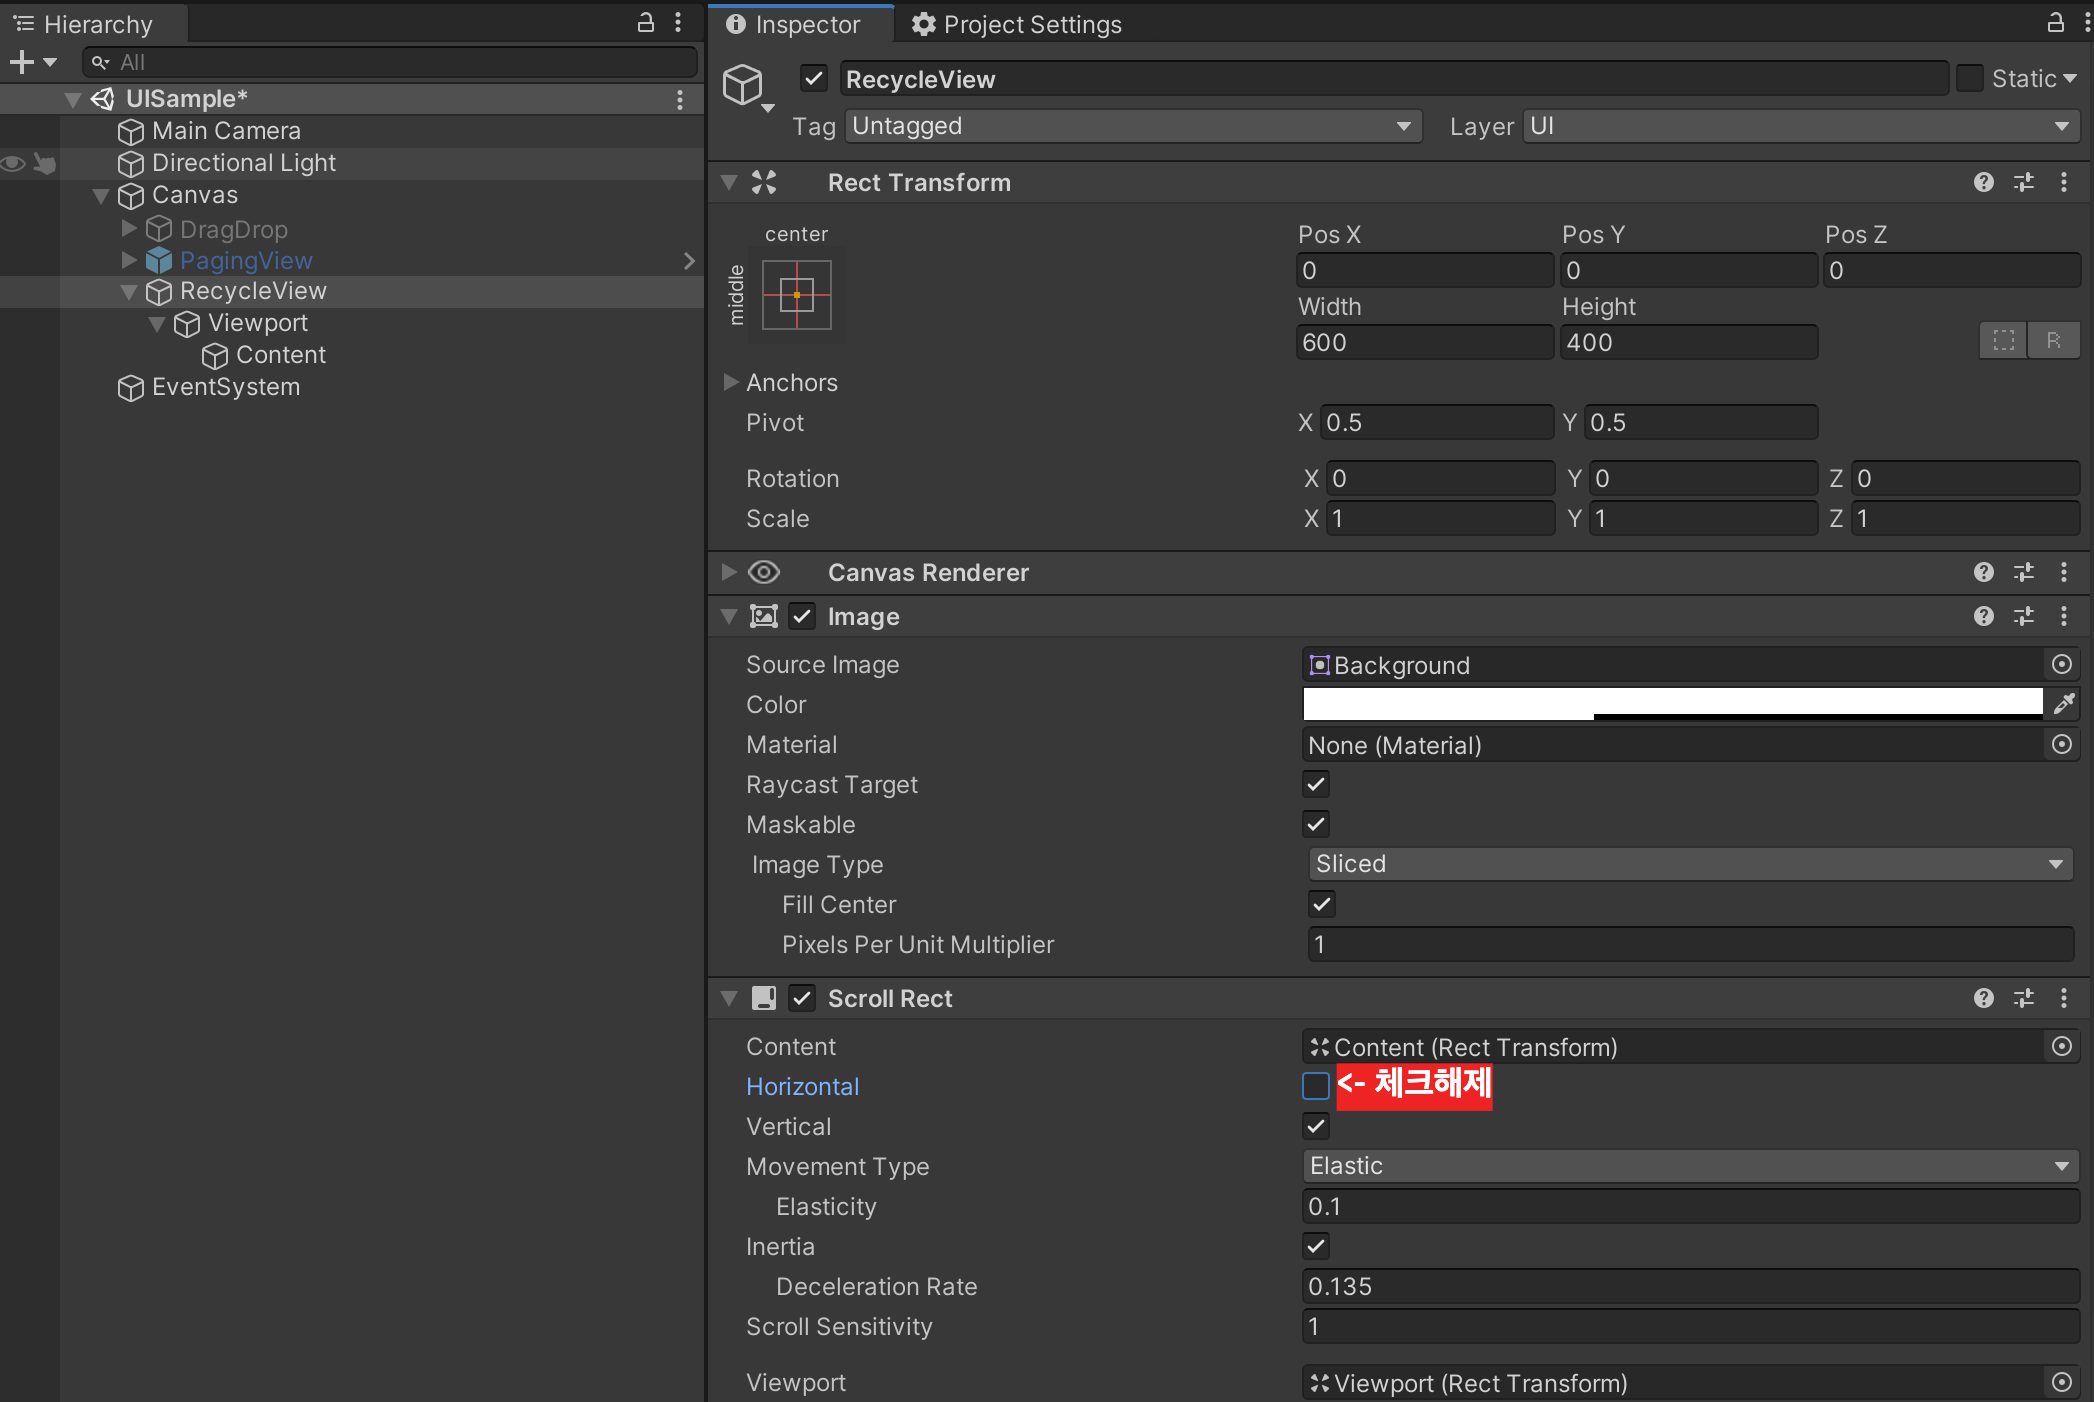Expand DragDrop tree node
This screenshot has width=2094, height=1402.
pos(129,228)
